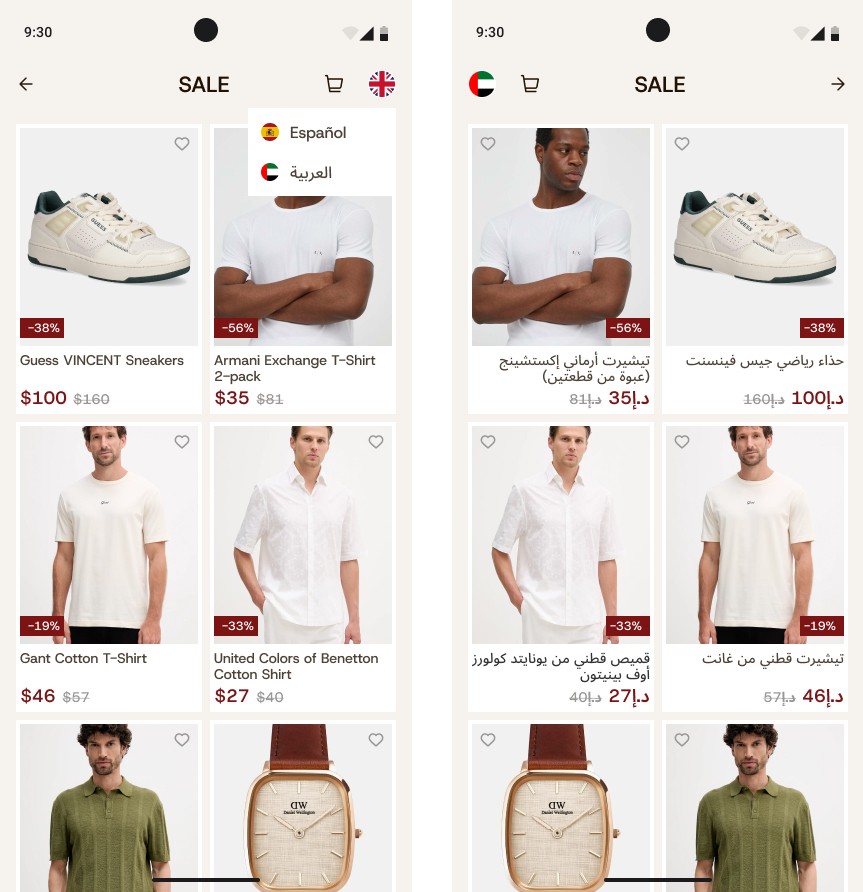Viewport: 863px width, 892px height.
Task: Toggle heart on Gant Cotton T-Shirt
Action: (182, 441)
